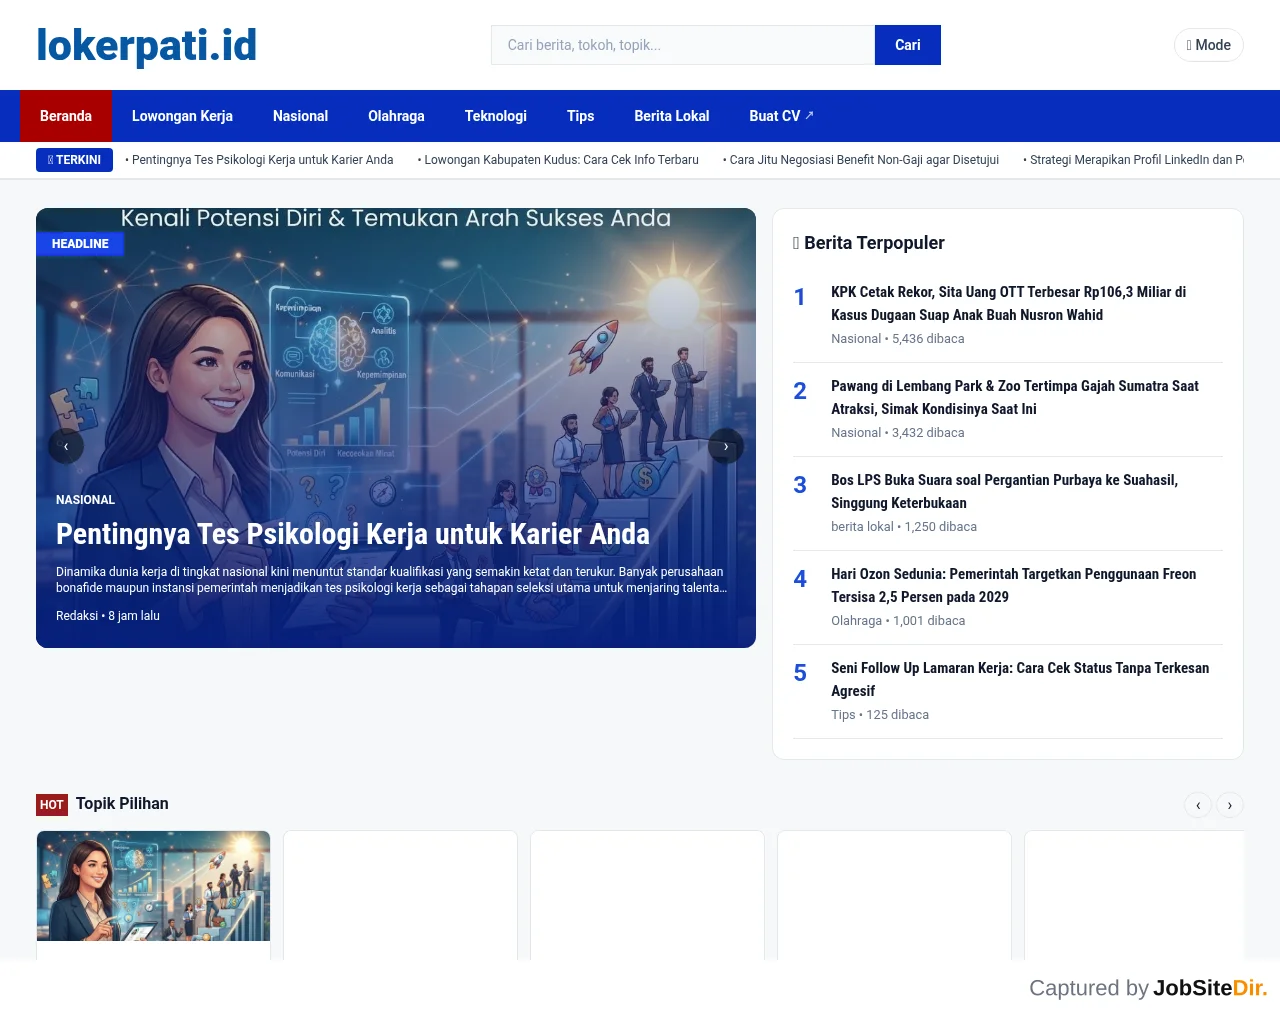
Task: Go to previous headline slide arrow
Action: (x=66, y=446)
